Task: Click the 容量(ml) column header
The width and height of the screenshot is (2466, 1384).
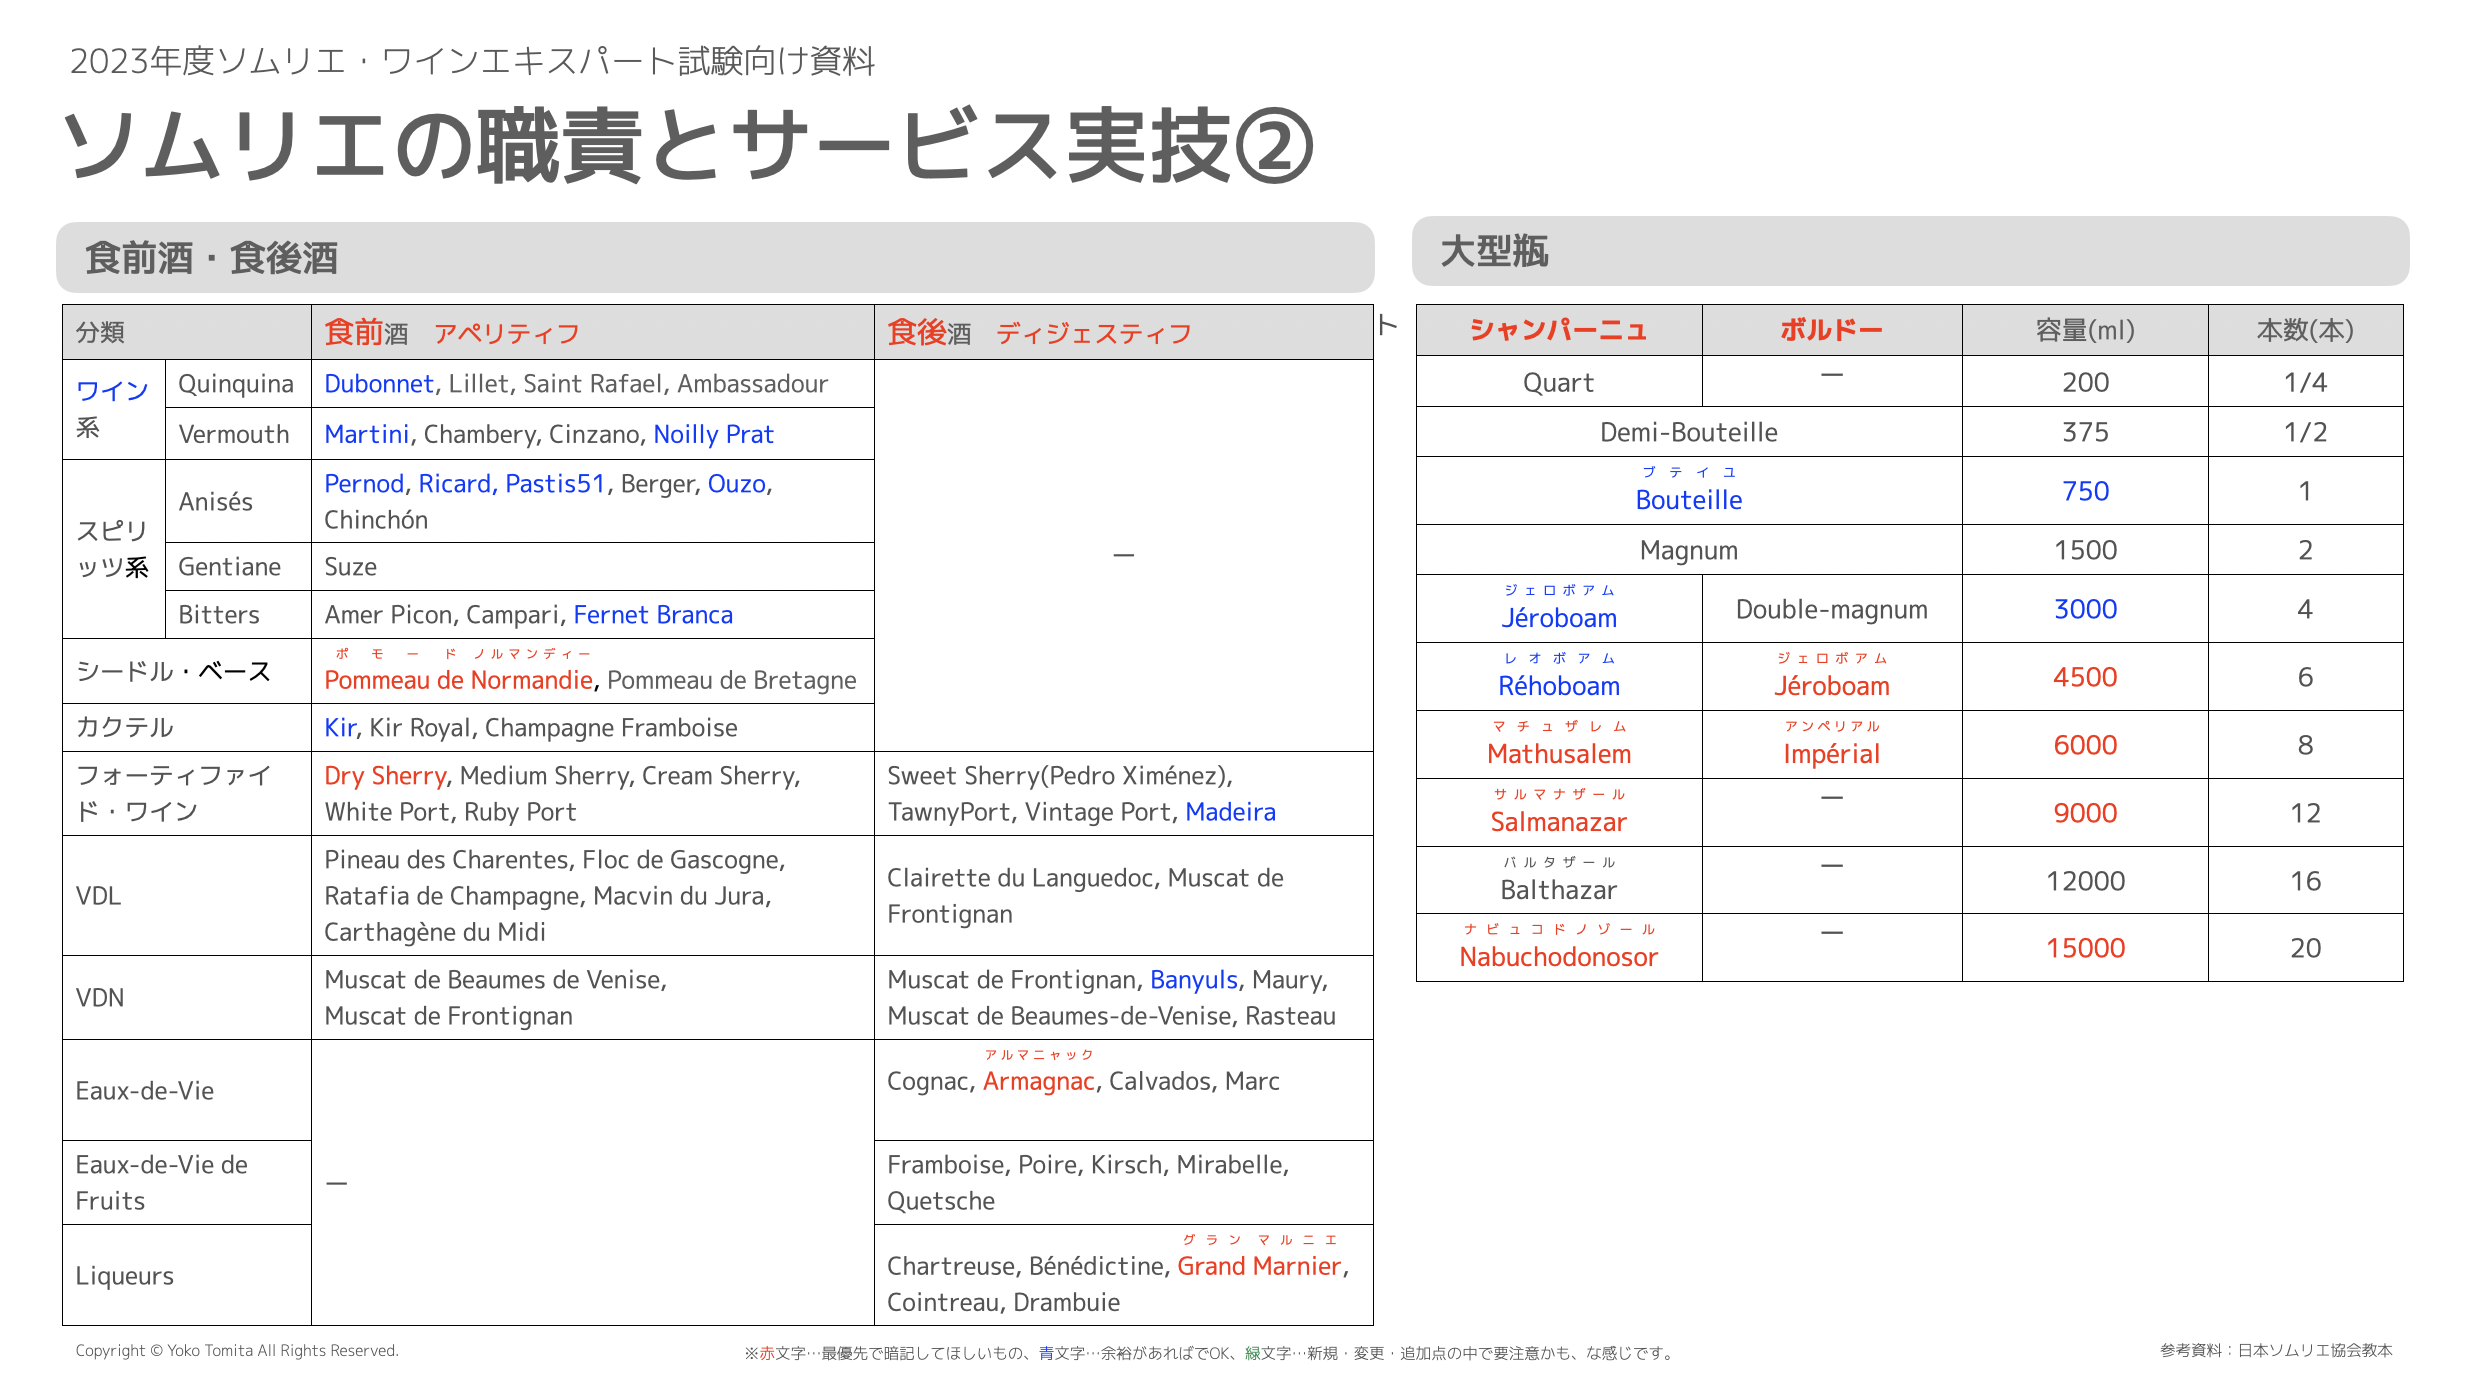Action: [x=2085, y=330]
